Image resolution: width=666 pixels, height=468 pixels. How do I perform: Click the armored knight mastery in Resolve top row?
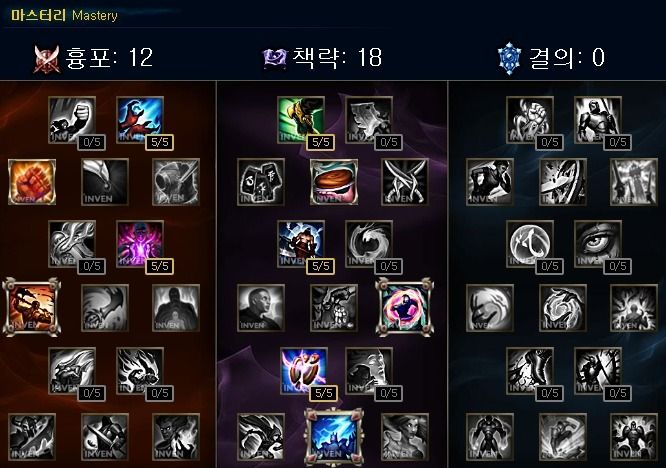coord(598,120)
